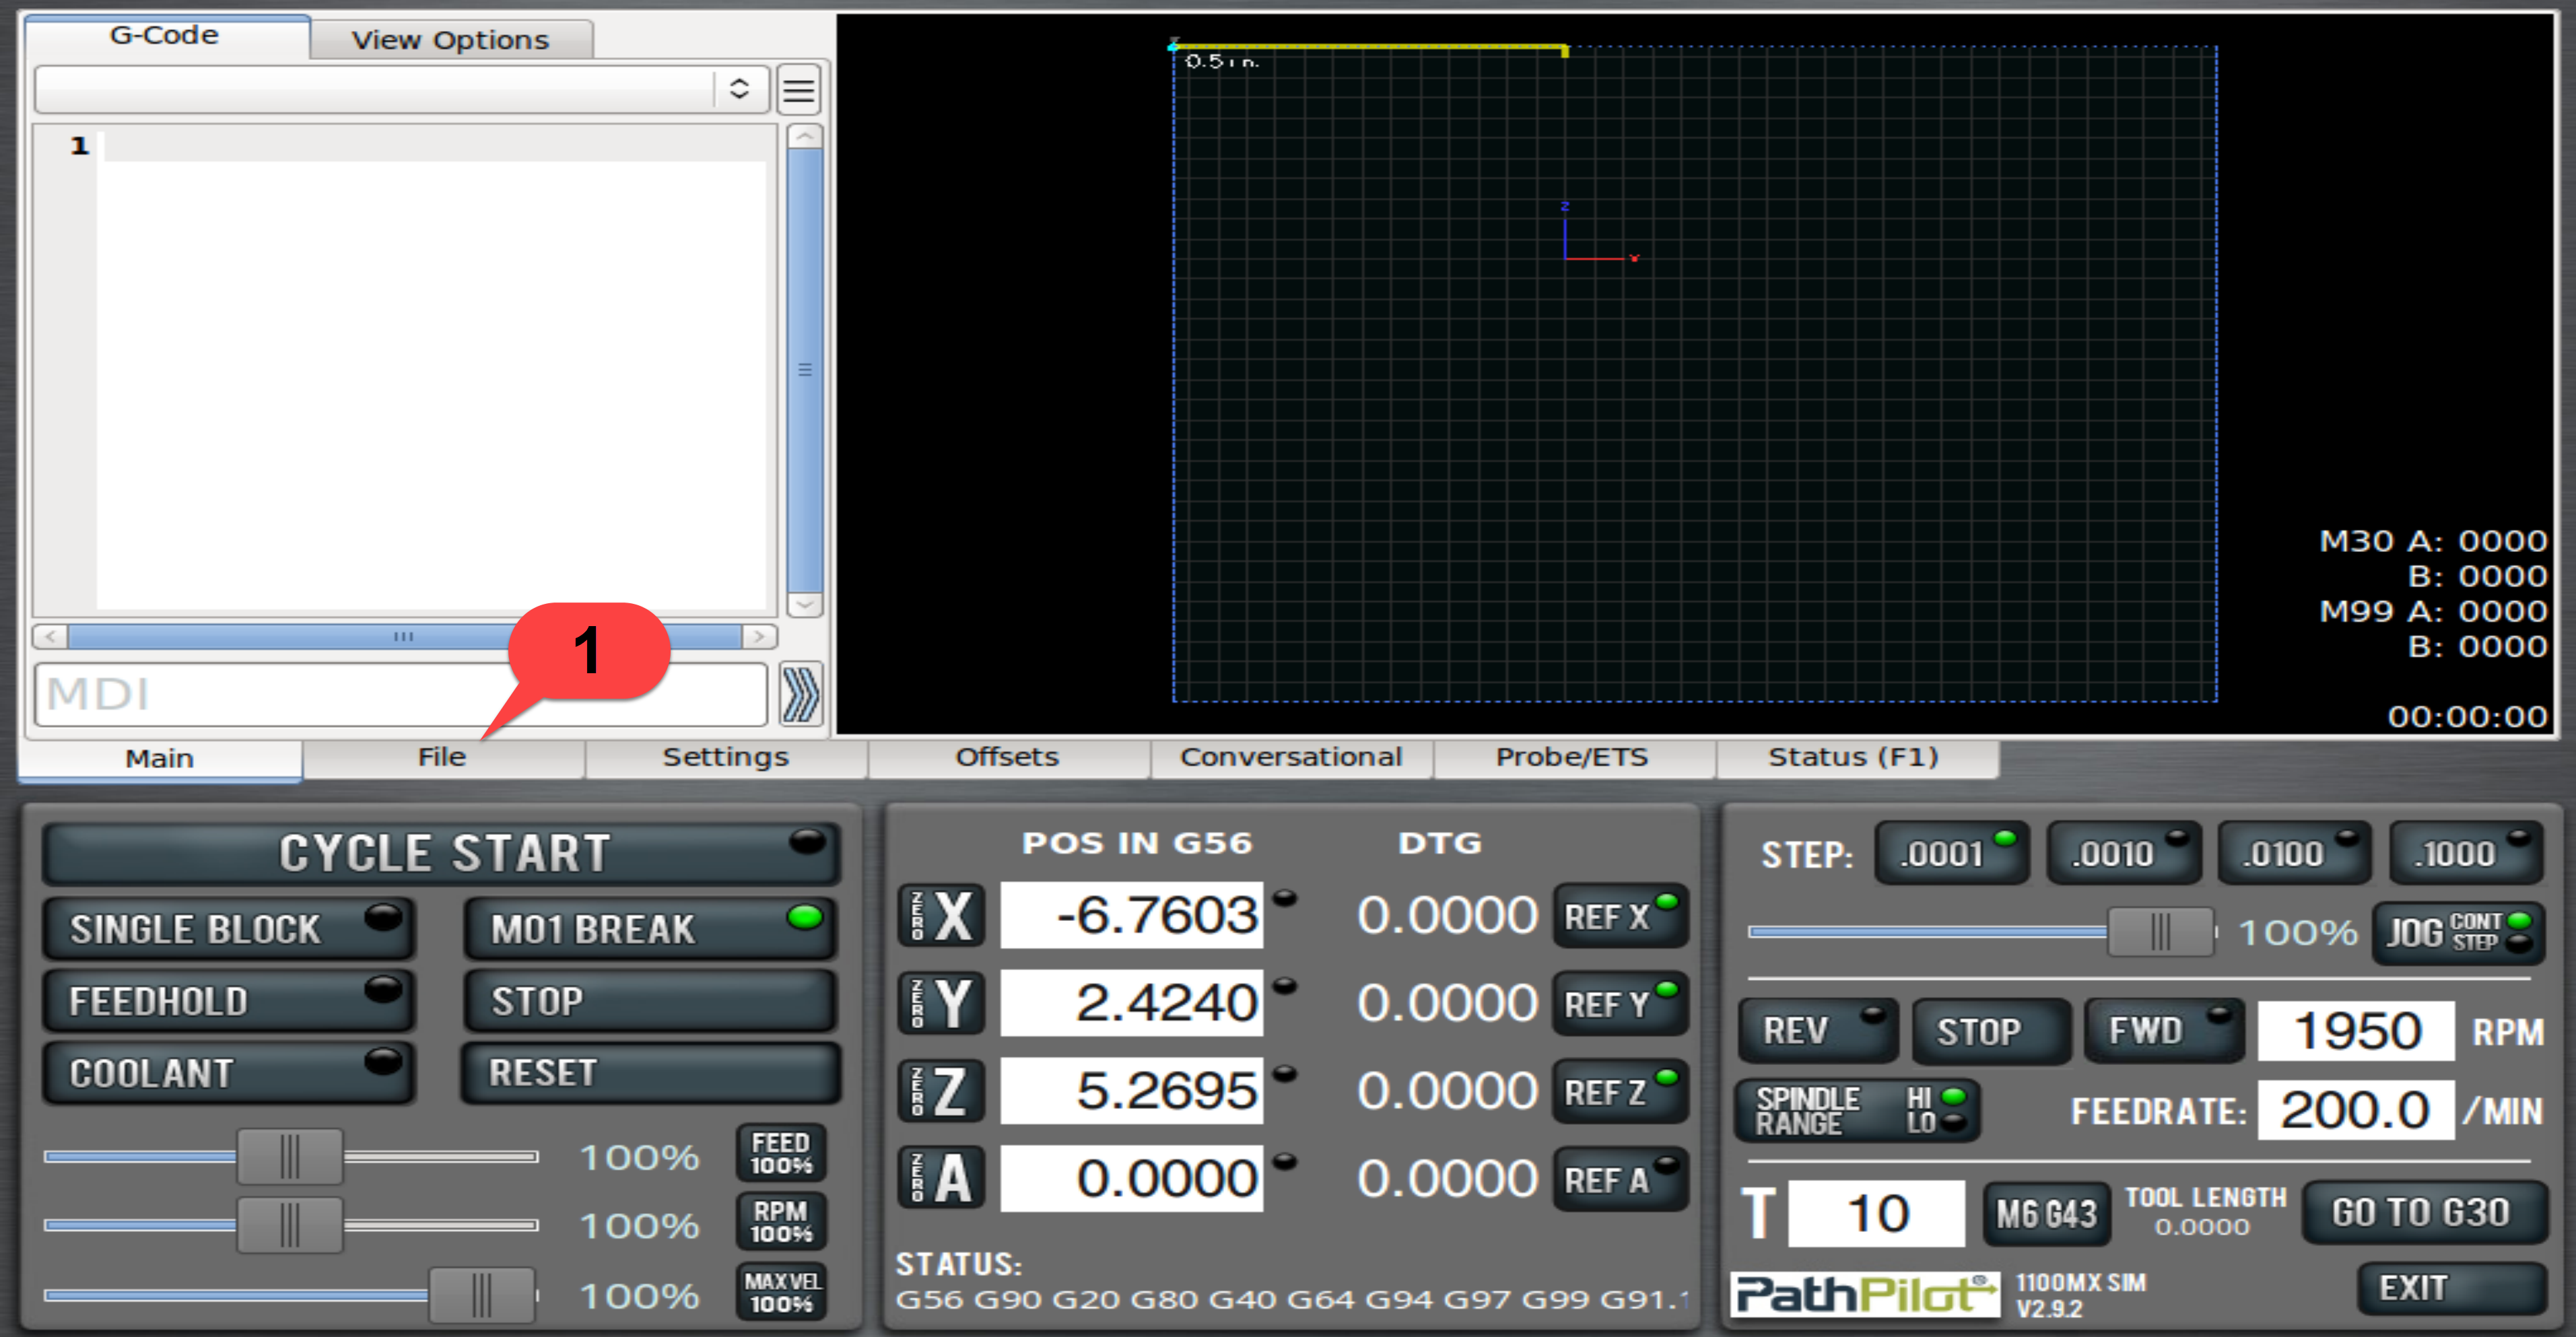Click the Zero X axis button
The width and height of the screenshot is (2576, 1337).
[x=941, y=915]
